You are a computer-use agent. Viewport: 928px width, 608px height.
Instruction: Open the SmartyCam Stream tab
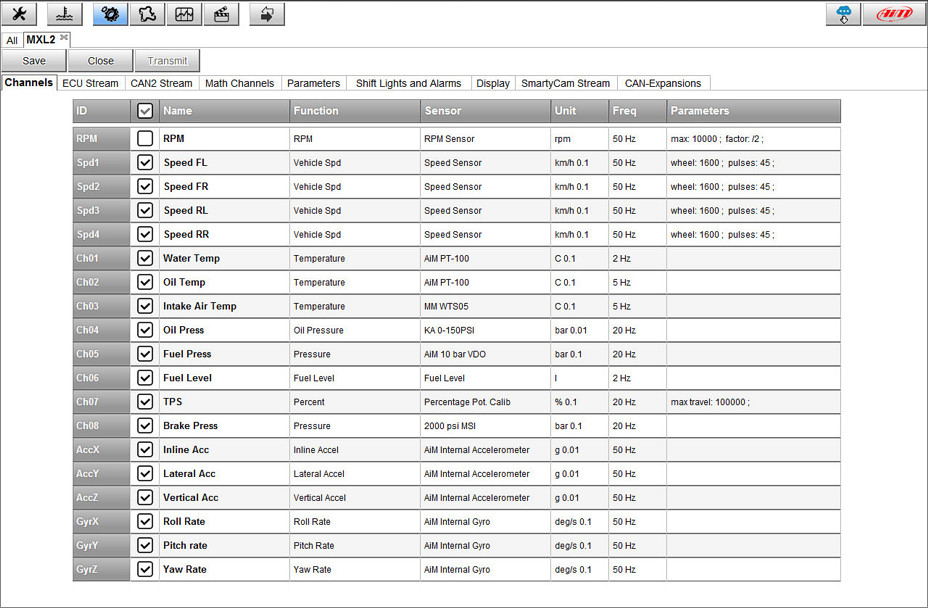coord(565,83)
